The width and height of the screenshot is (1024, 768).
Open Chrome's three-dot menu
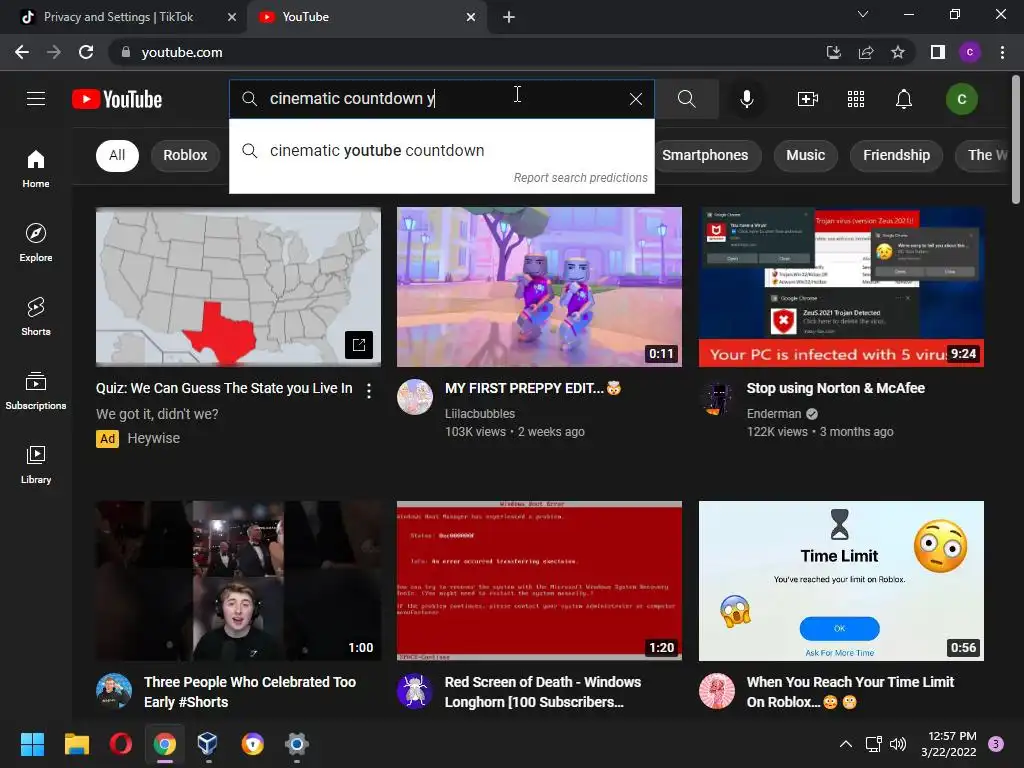[1002, 52]
